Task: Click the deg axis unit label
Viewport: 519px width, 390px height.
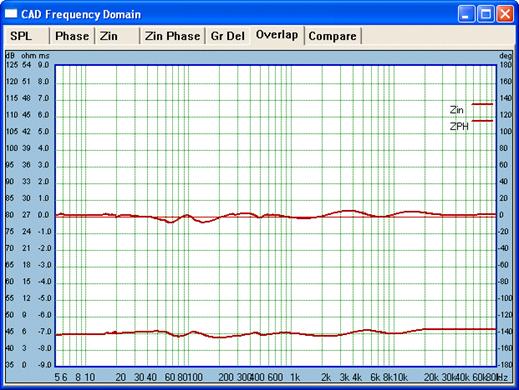Action: point(506,56)
